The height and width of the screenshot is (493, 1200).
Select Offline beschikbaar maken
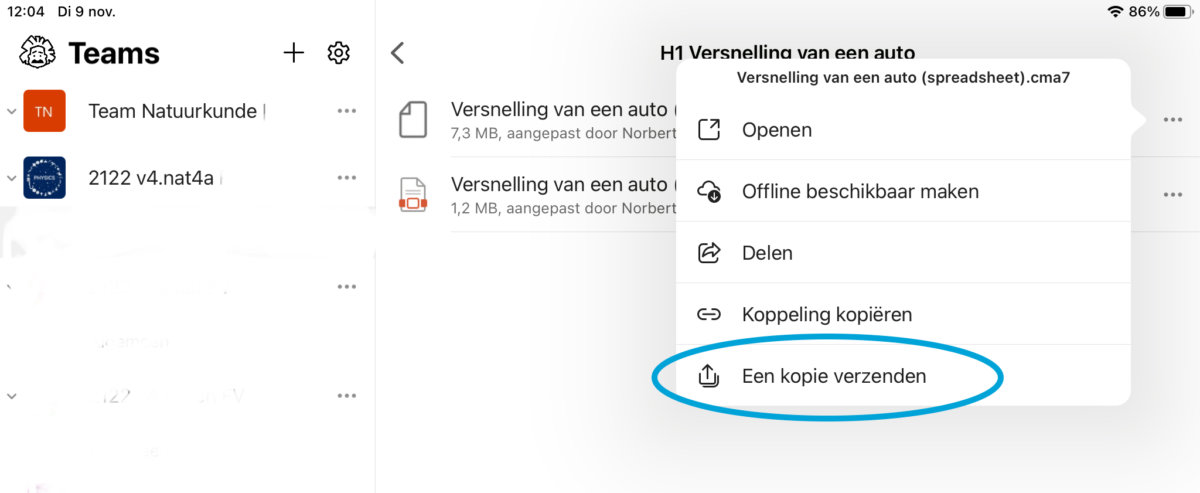(x=859, y=191)
